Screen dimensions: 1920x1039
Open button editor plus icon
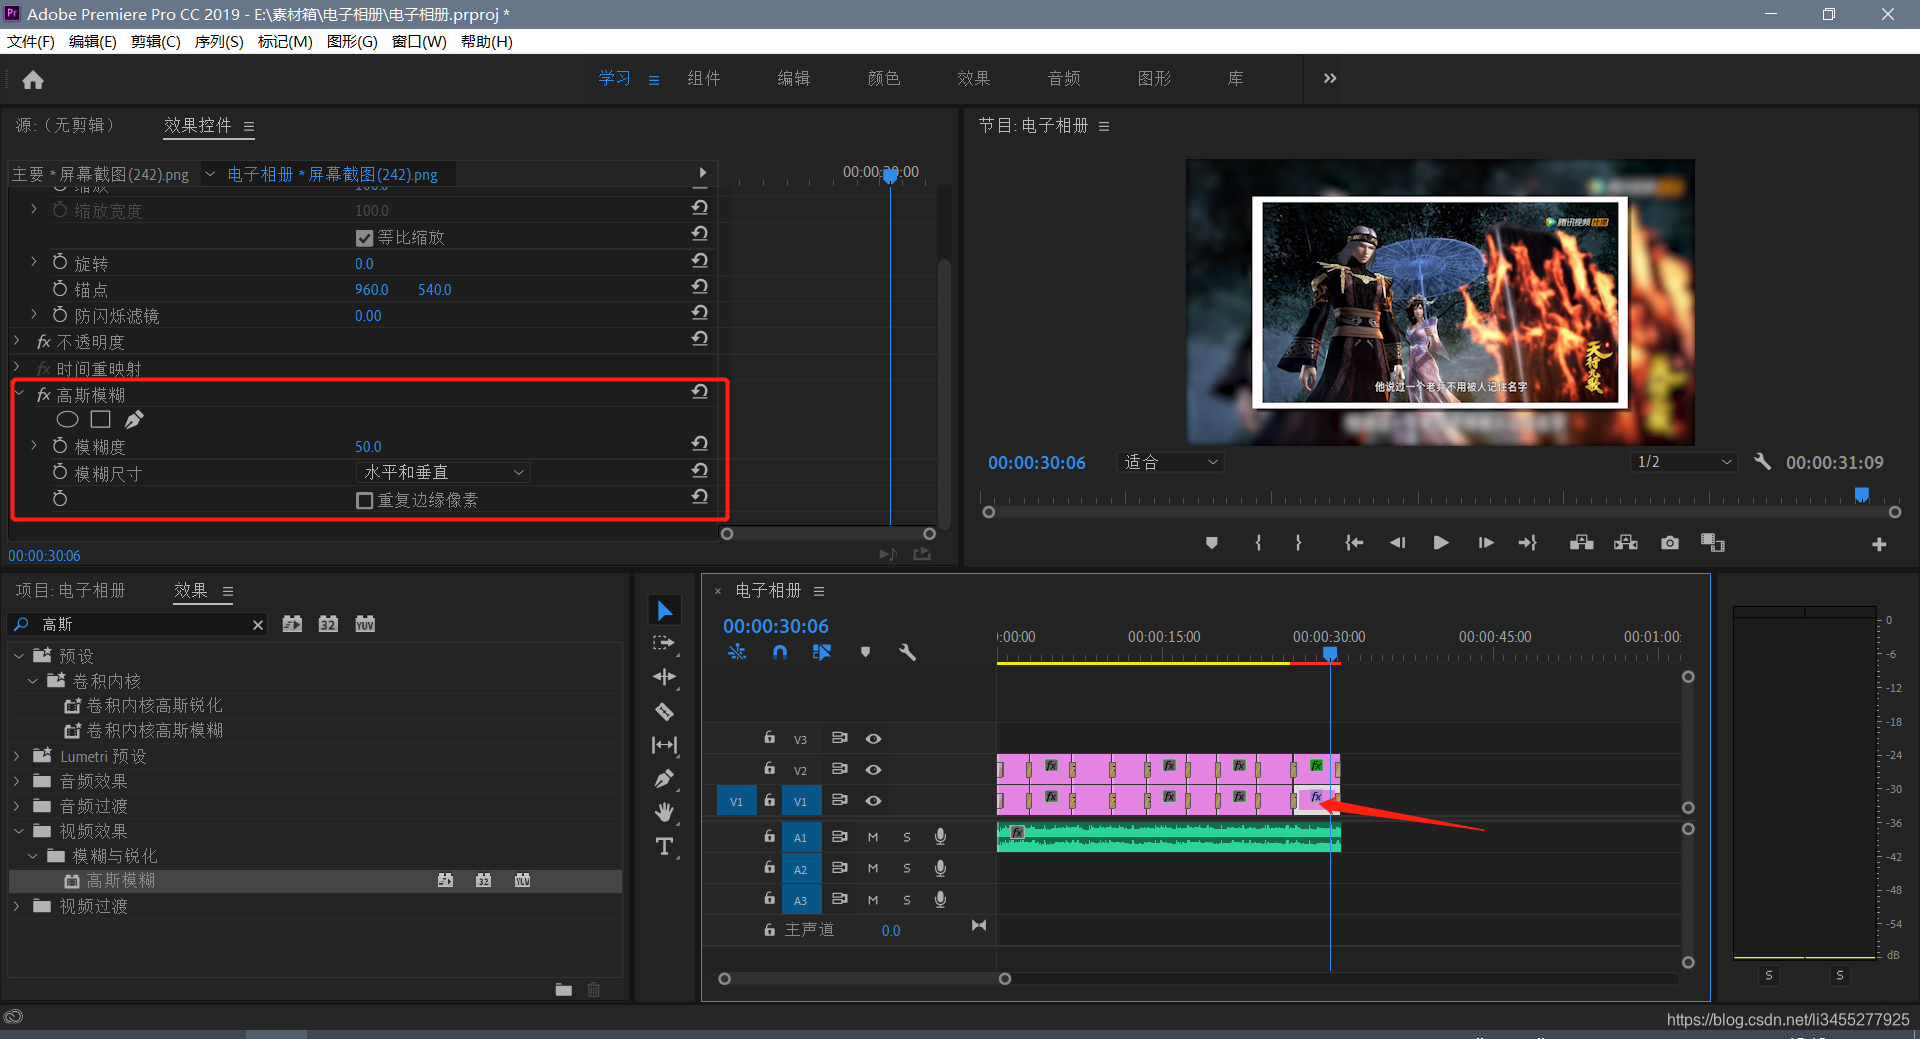pos(1879,544)
